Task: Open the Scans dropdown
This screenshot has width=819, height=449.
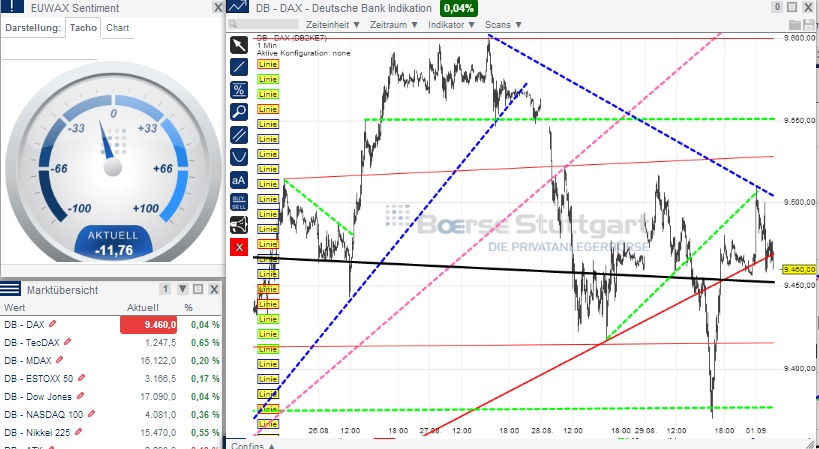Action: 504,25
